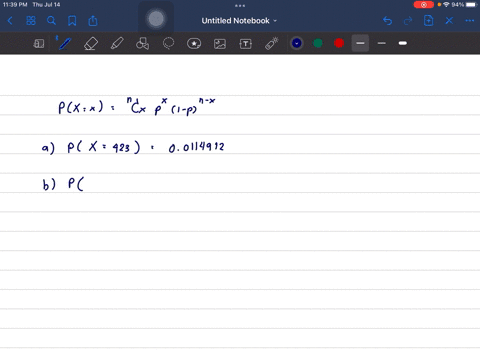Viewport: 480px width, 360px height.
Task: Close editing mode with the X icon
Action: [449, 21]
